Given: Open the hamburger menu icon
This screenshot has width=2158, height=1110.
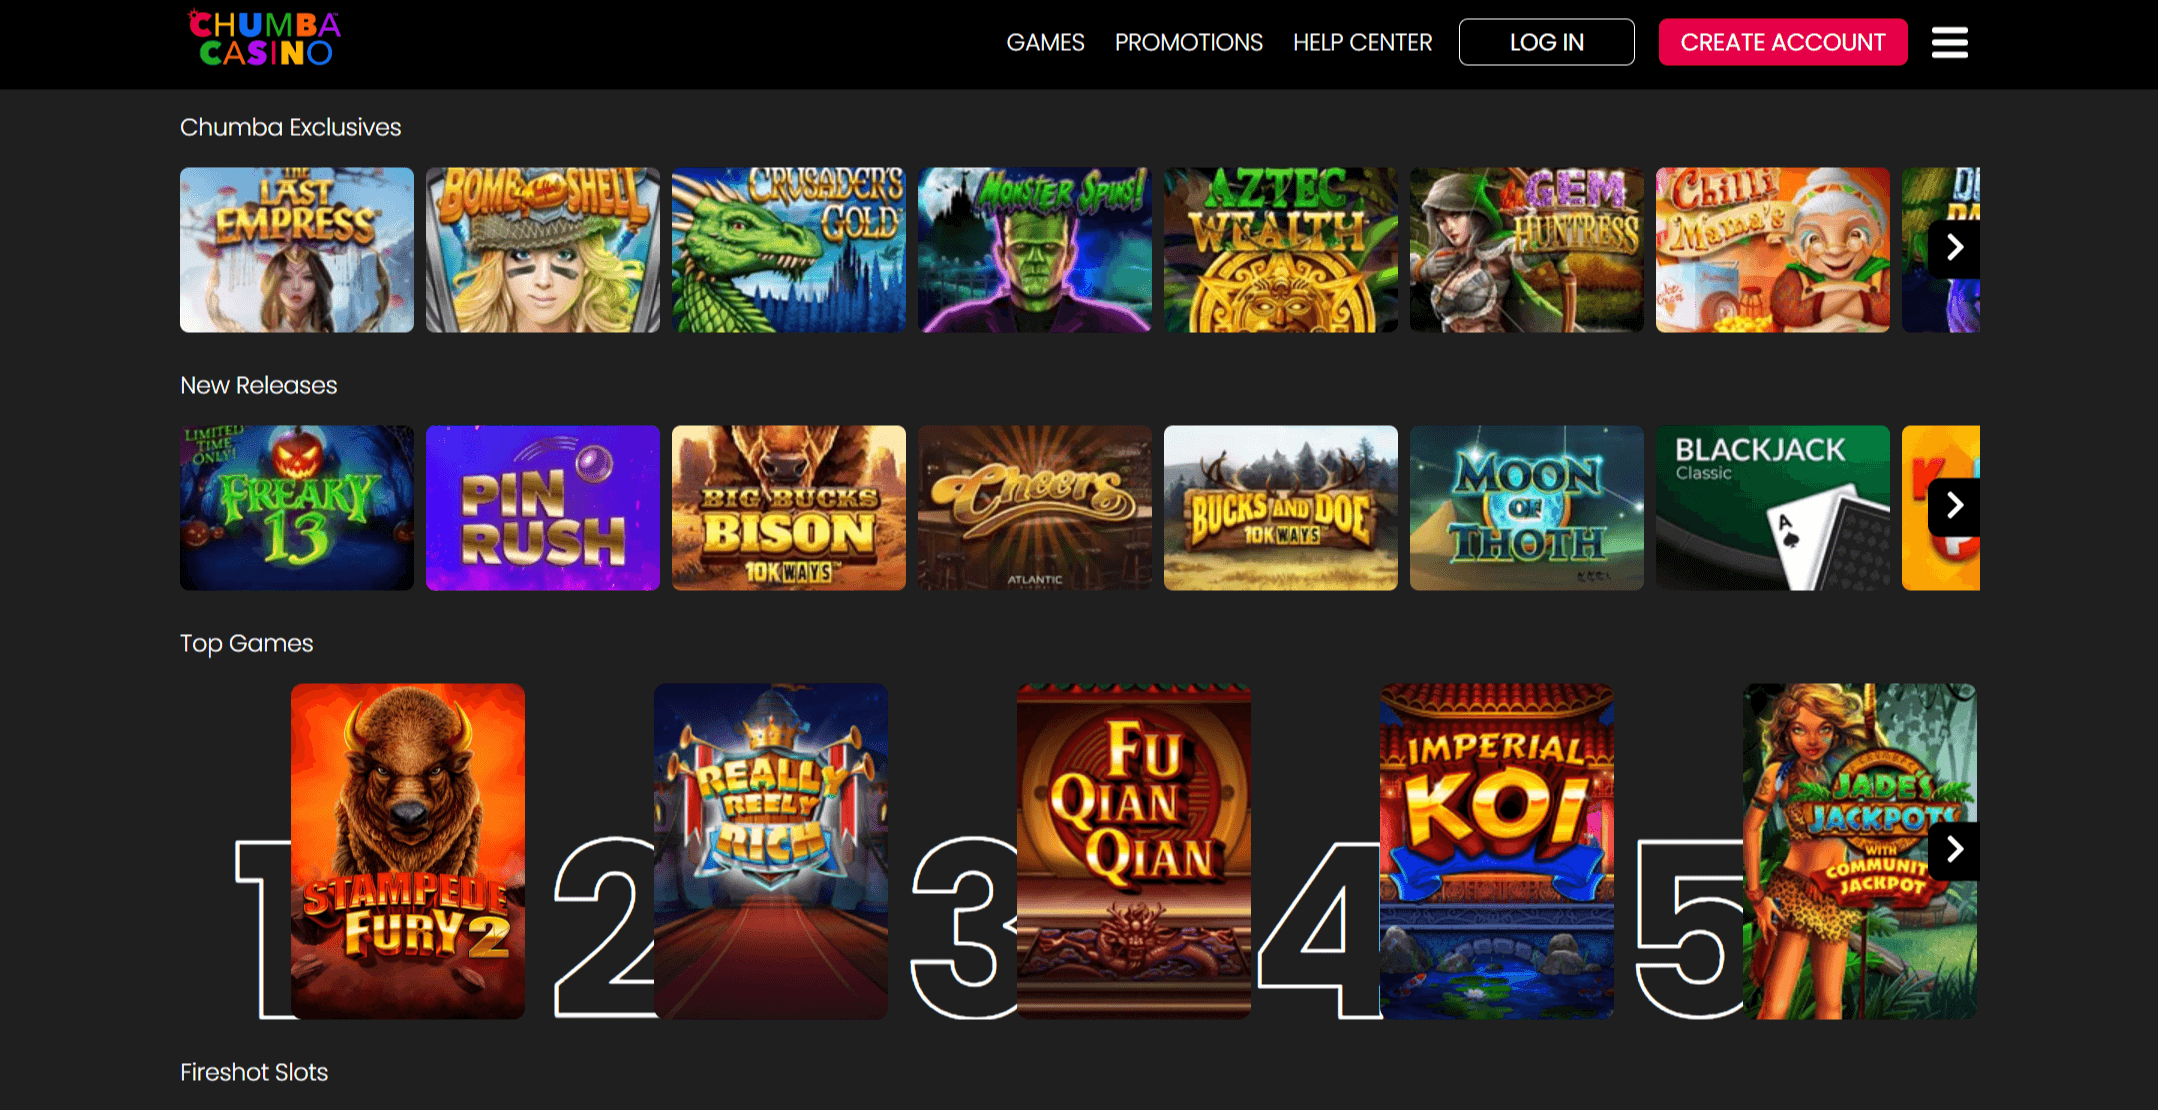Looking at the screenshot, I should pos(1949,43).
